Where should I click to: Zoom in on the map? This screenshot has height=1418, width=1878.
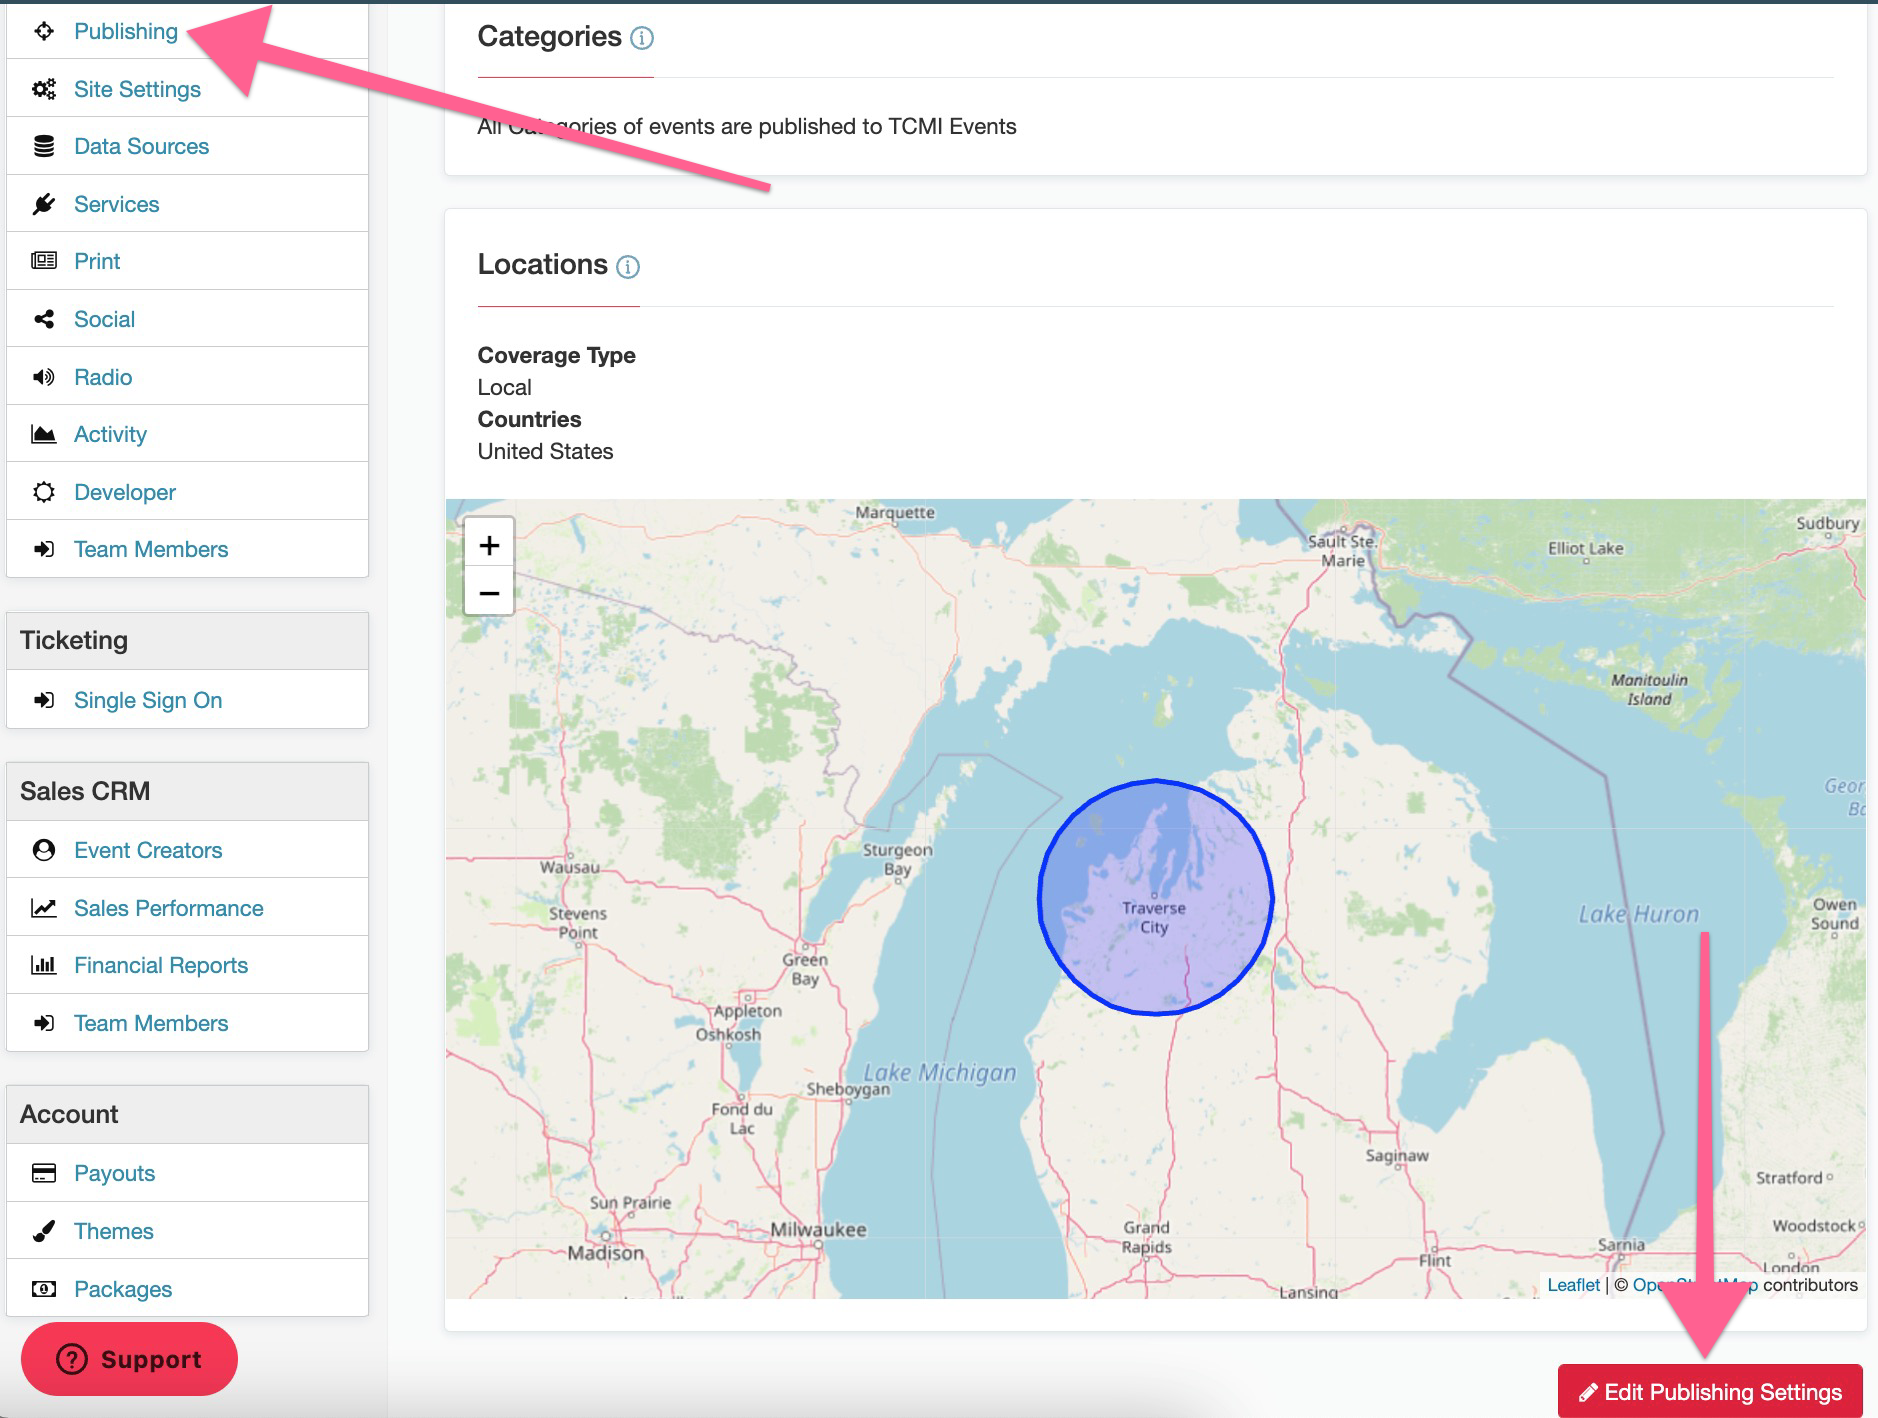(x=489, y=545)
